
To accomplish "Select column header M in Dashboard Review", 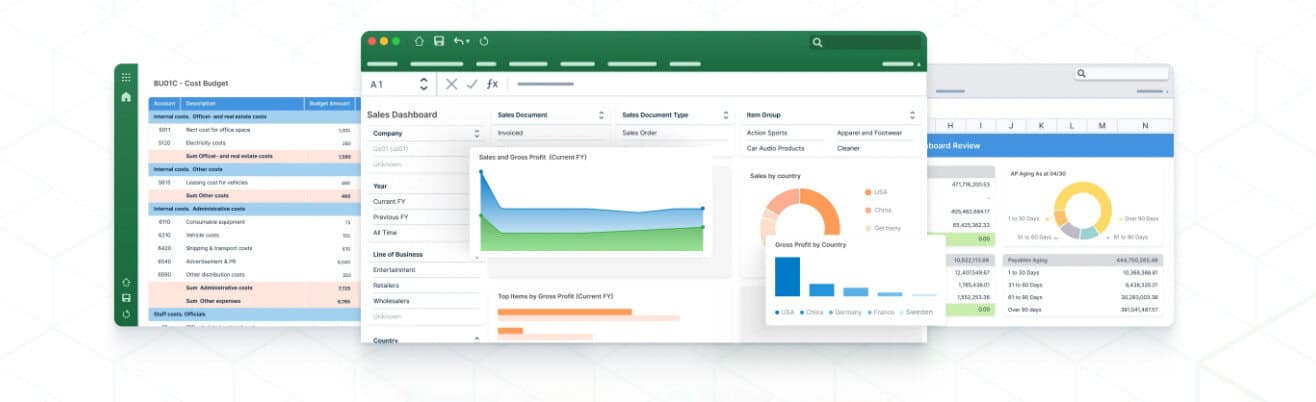I will [1102, 125].
